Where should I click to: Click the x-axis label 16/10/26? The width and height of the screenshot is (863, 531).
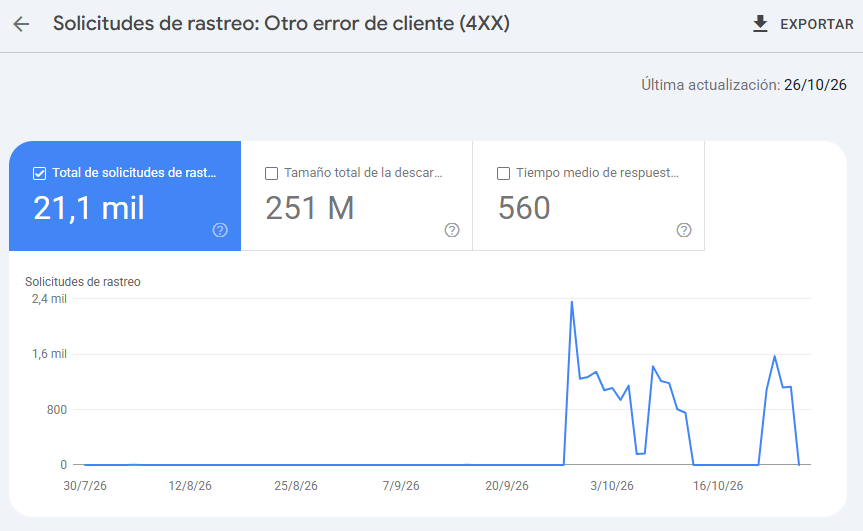click(718, 486)
